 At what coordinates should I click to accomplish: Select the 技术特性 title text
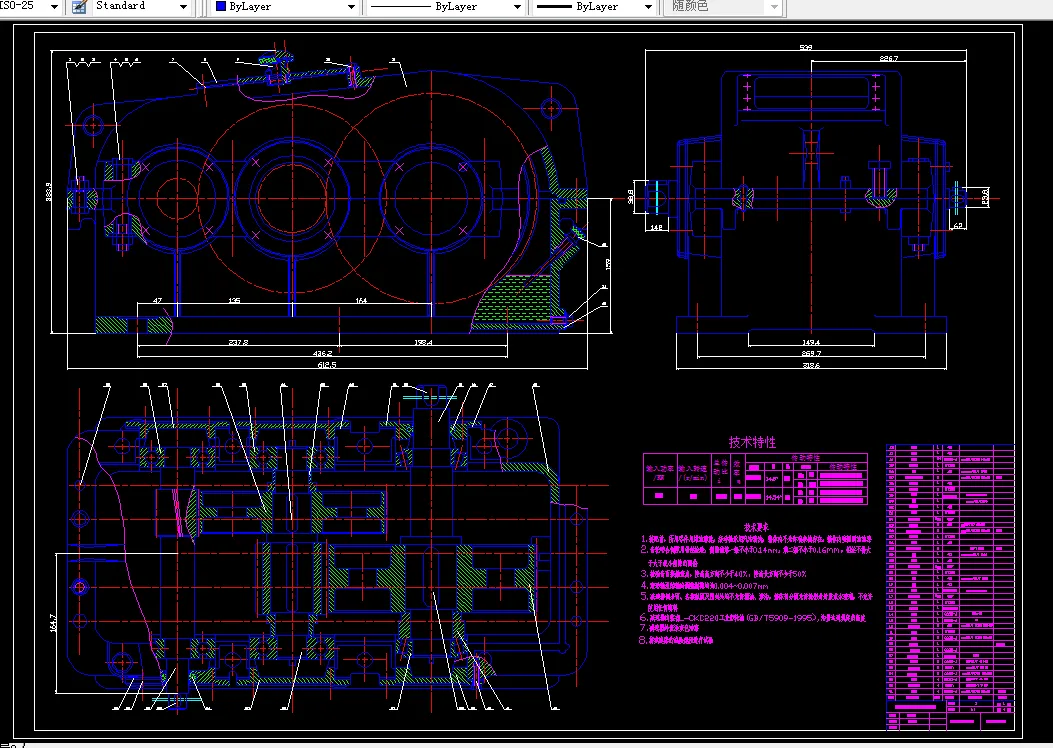[x=752, y=441]
